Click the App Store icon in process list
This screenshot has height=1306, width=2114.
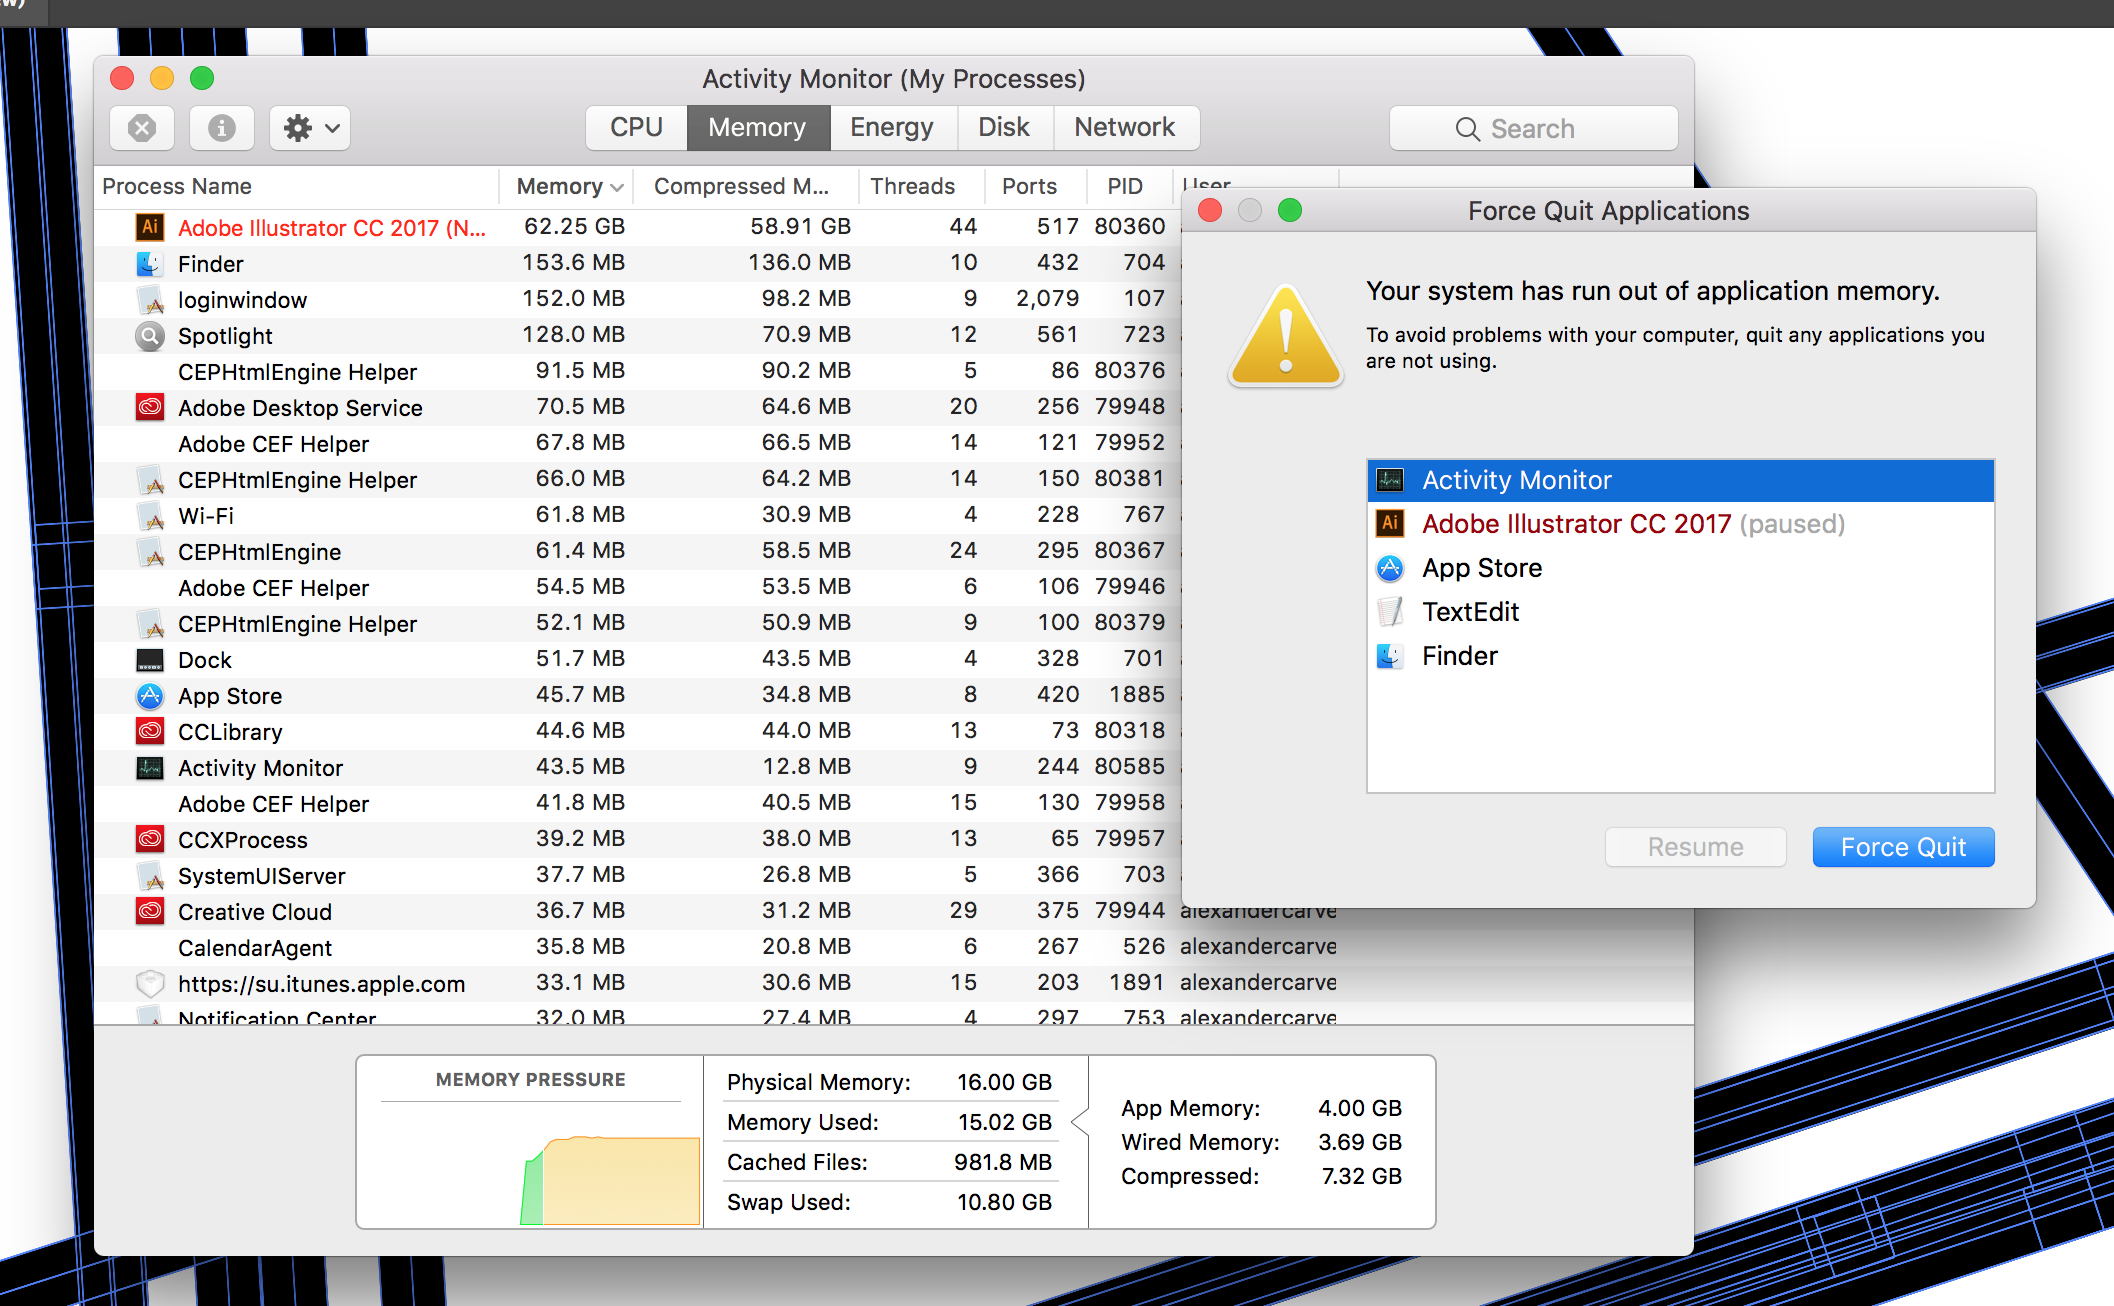click(150, 695)
